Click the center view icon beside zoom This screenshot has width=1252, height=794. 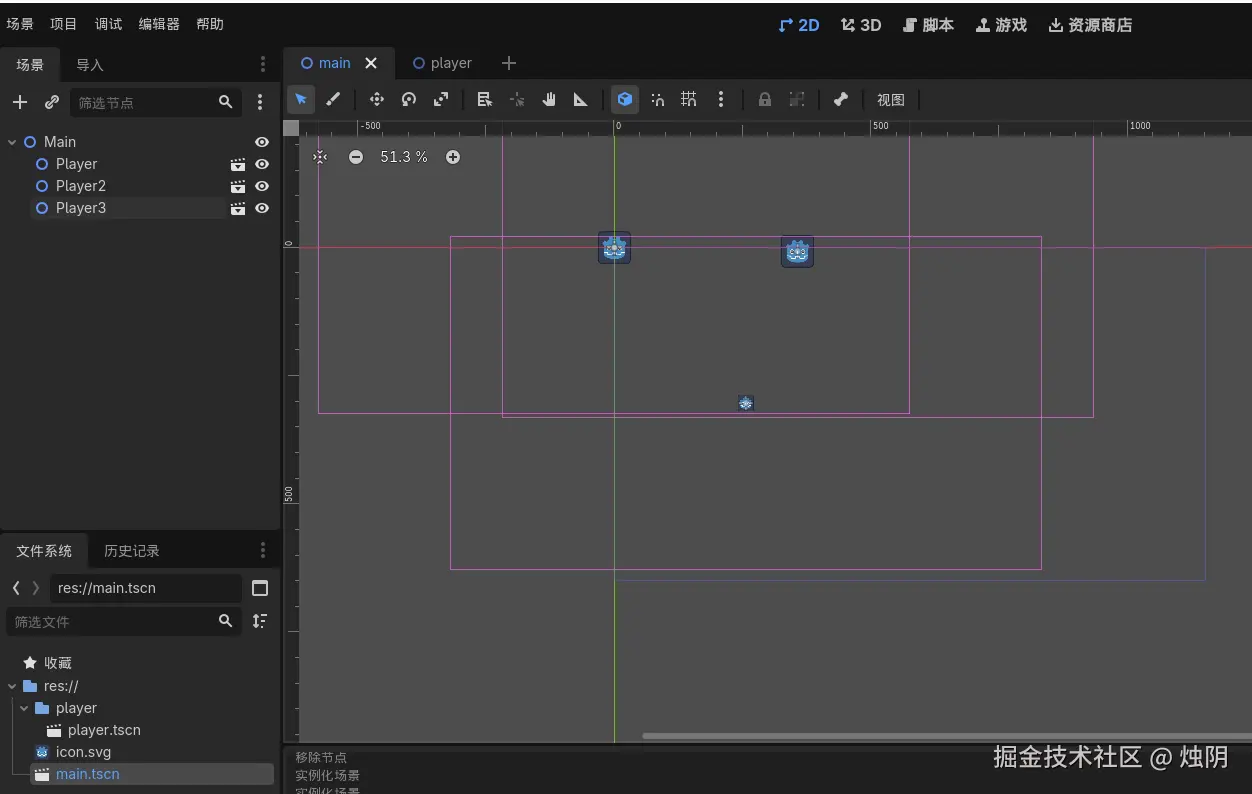point(320,157)
